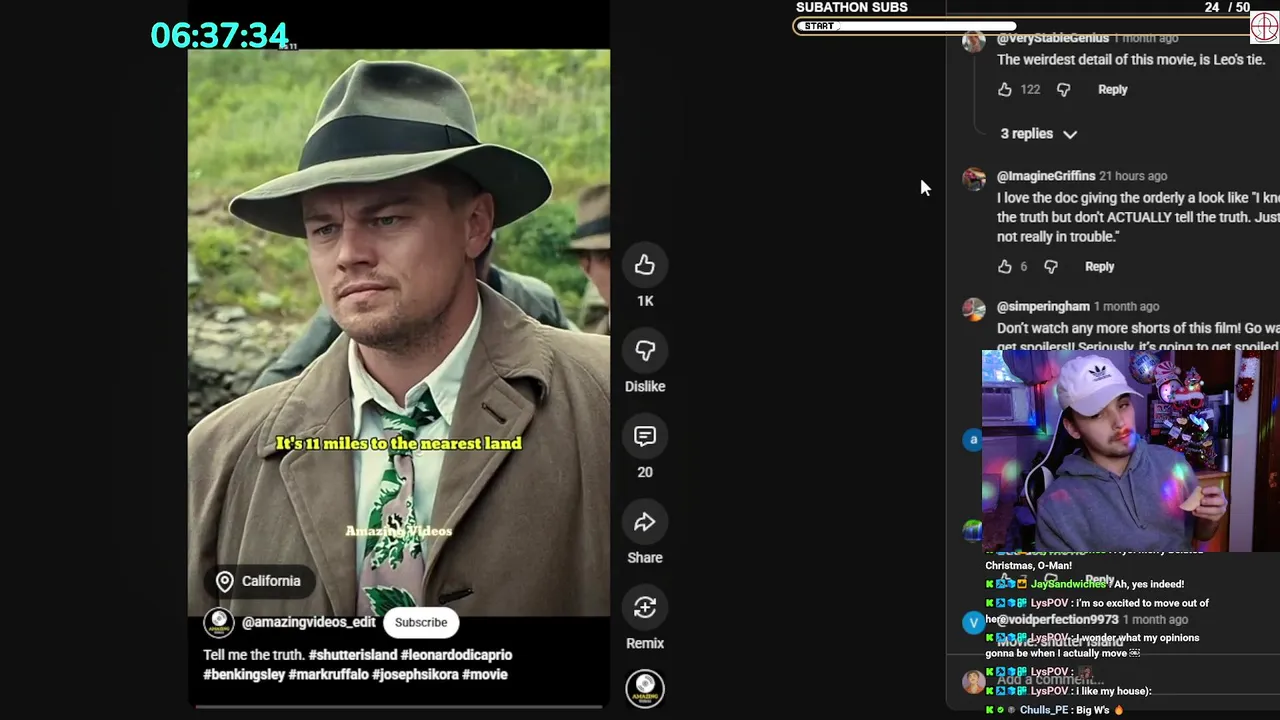
Task: Like the Shutter Island short video
Action: tap(645, 265)
